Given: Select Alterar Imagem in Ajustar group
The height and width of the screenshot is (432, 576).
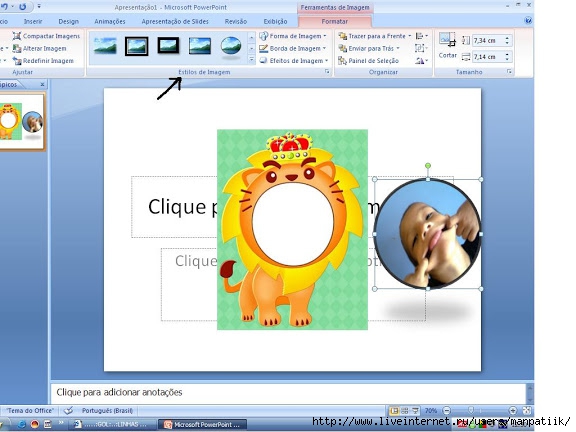Looking at the screenshot, I should coord(39,48).
